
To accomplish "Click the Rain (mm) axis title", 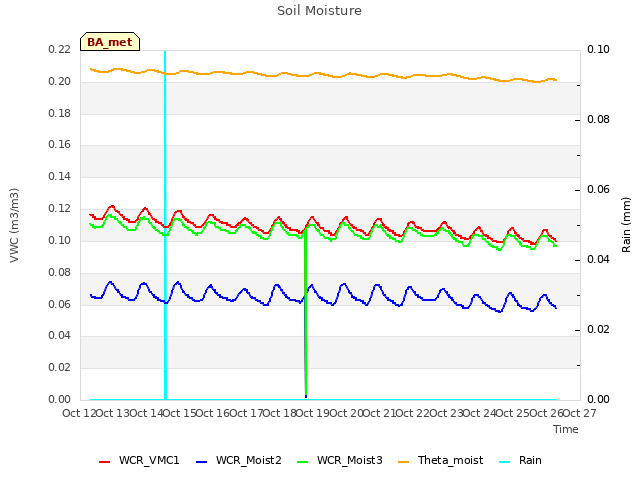I will pyautogui.click(x=626, y=225).
